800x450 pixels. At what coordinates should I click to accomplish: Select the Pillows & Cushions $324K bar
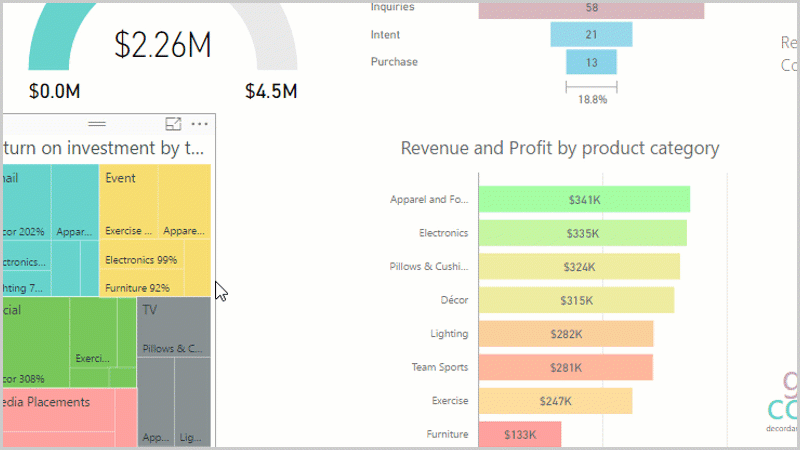[579, 266]
